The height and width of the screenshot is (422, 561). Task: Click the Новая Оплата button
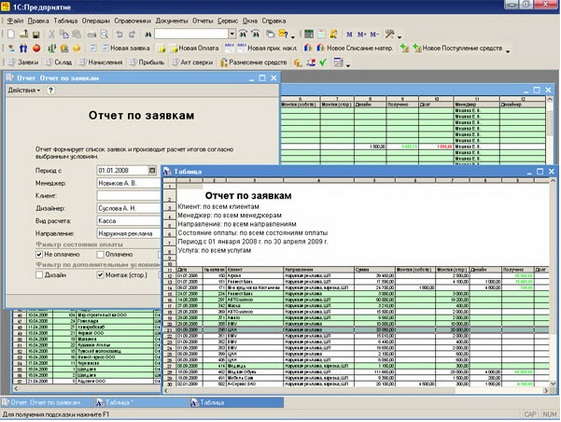(x=194, y=48)
